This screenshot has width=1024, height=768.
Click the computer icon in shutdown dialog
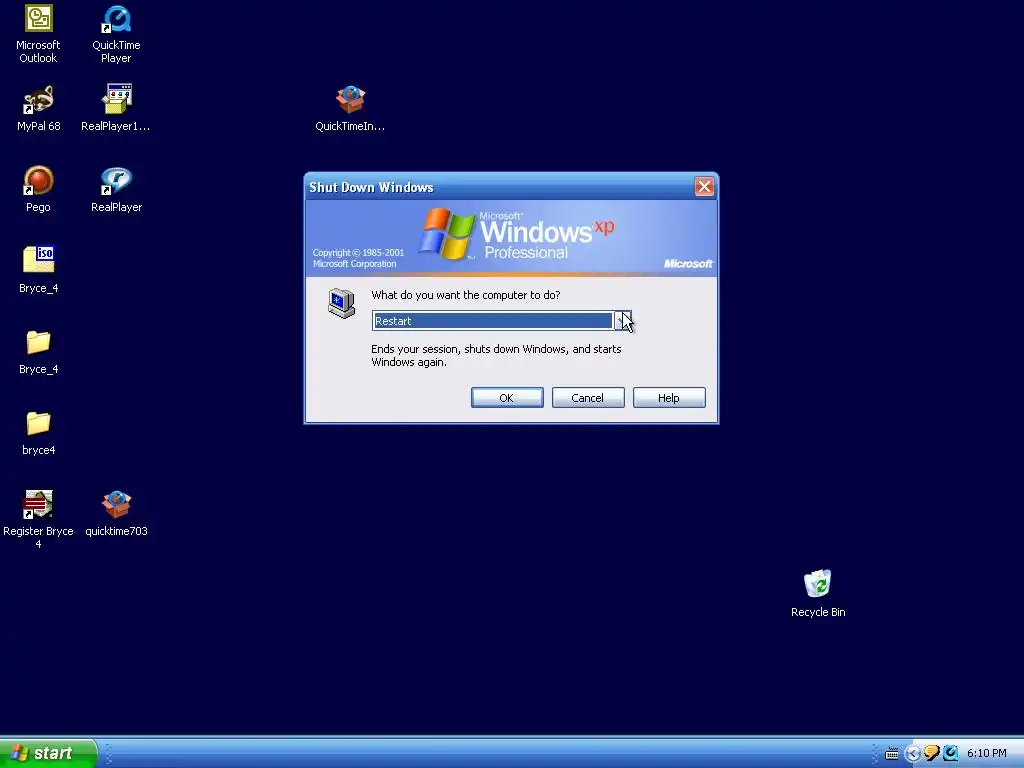coord(342,304)
